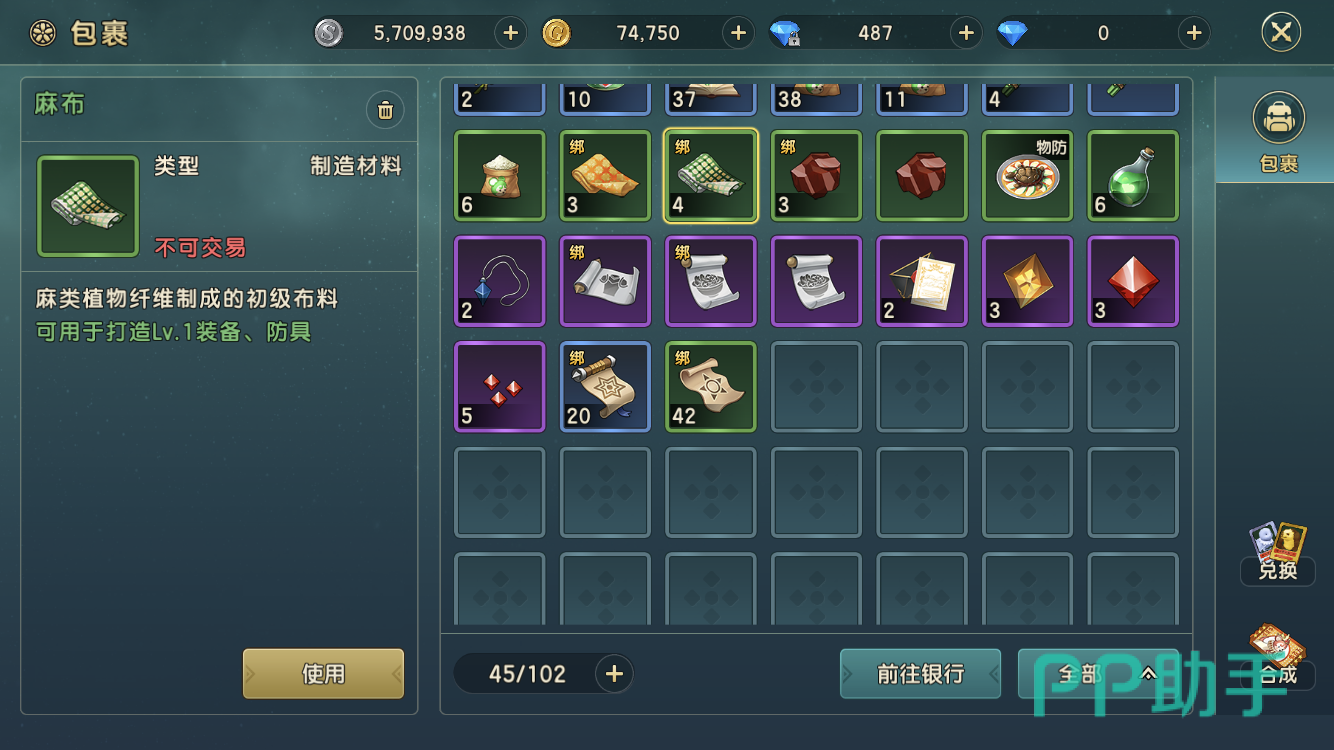This screenshot has width=1334, height=750.
Task: Open the 包裹 tab in right sidebar
Action: pyautogui.click(x=1278, y=132)
